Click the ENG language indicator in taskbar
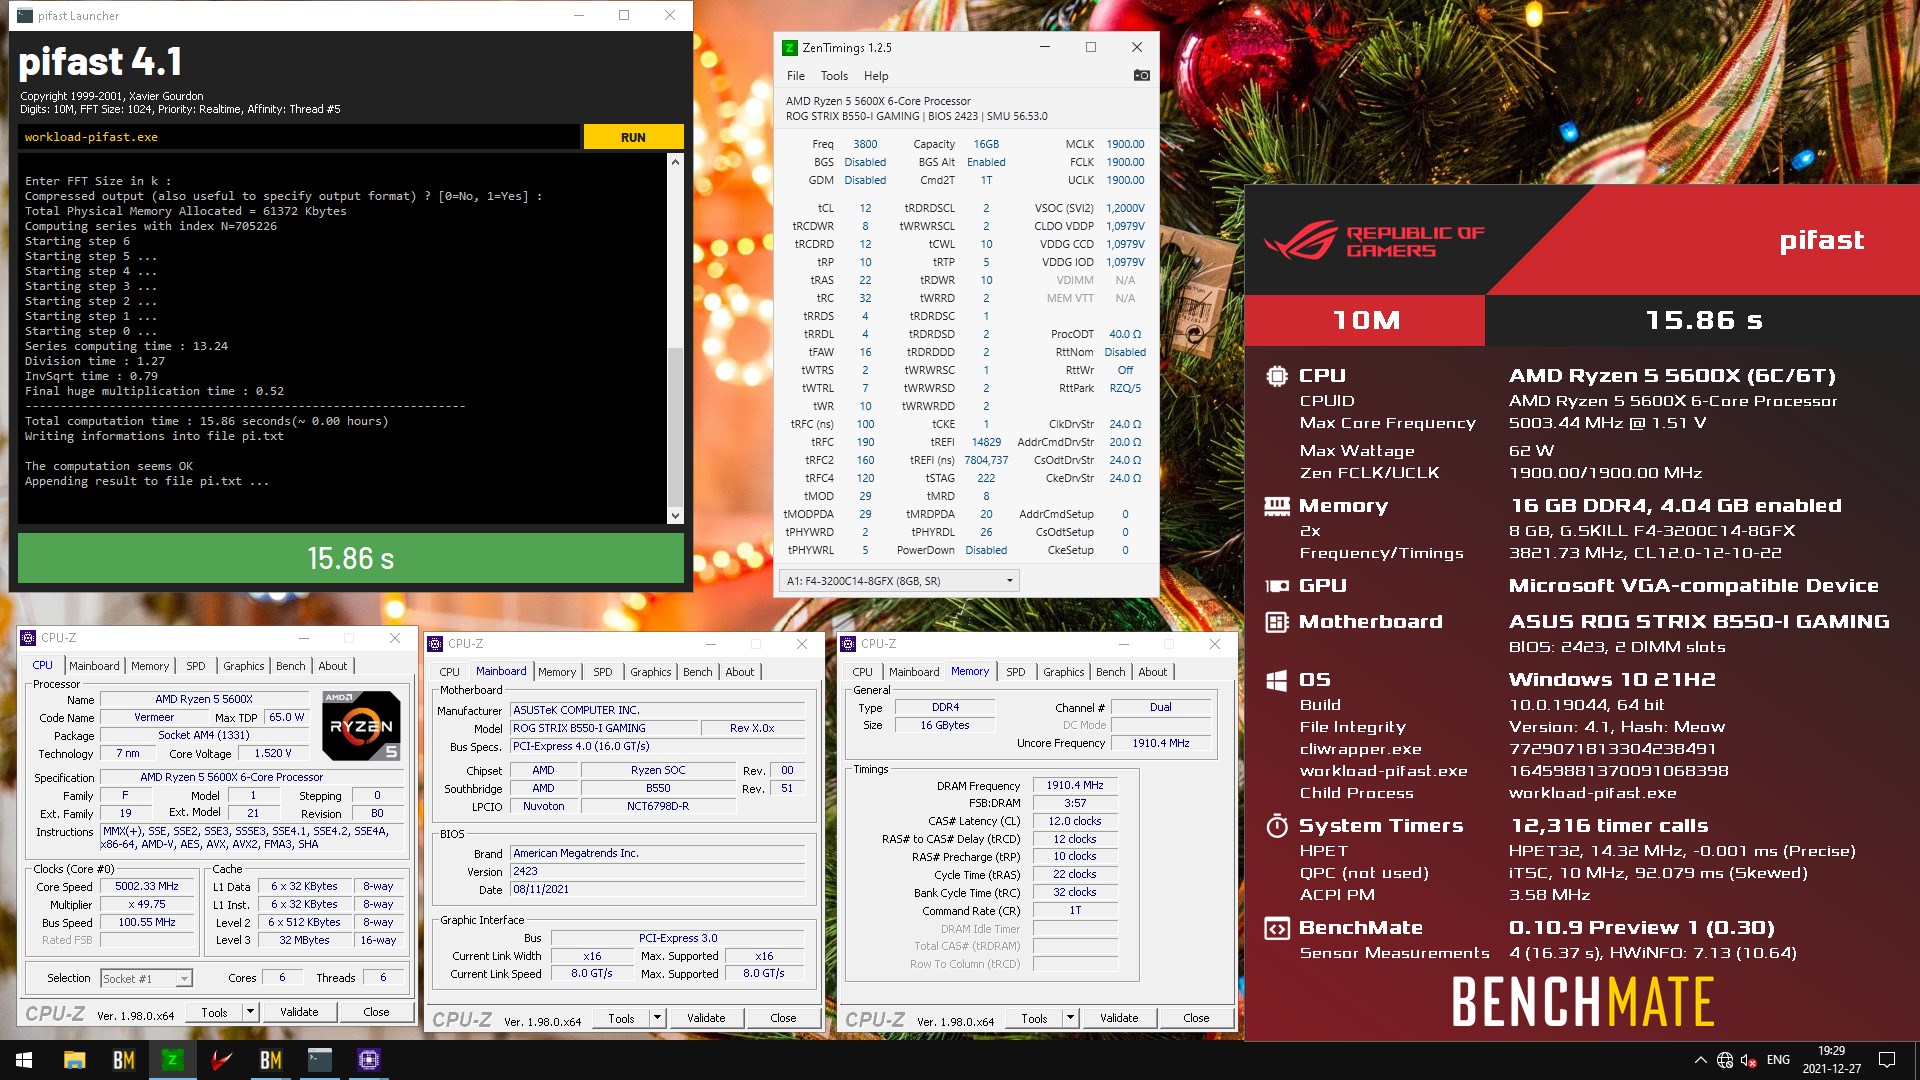Viewport: 1920px width, 1080px height. pyautogui.click(x=1778, y=1060)
